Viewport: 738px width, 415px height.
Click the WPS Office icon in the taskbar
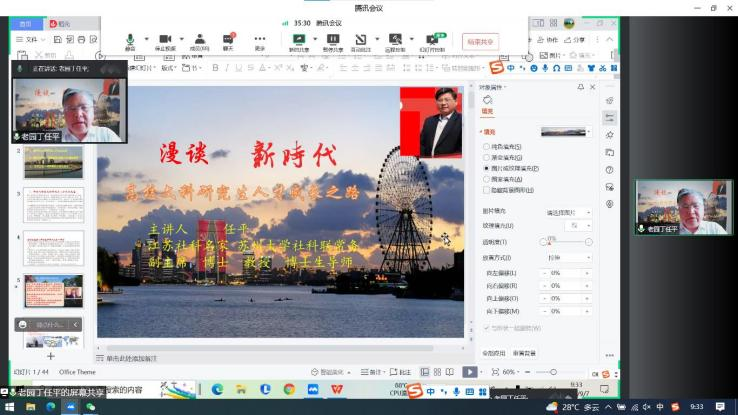(337, 389)
